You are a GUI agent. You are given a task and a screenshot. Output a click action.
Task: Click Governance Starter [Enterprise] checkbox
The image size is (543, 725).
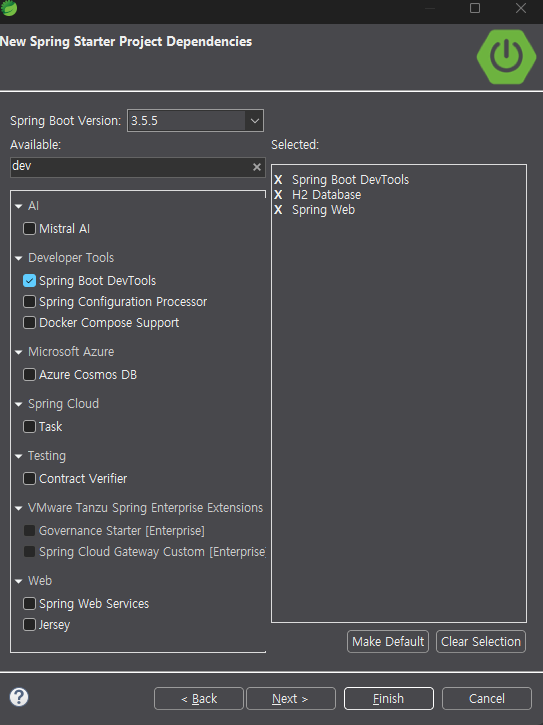pos(29,531)
